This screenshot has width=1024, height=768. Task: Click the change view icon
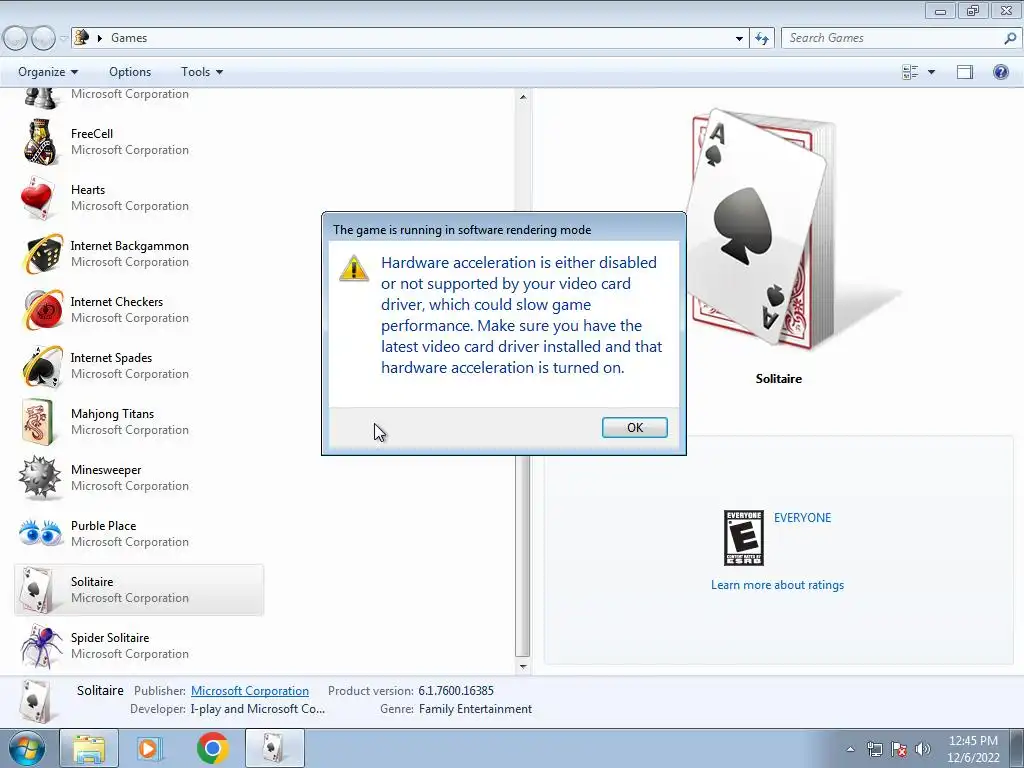tap(910, 72)
